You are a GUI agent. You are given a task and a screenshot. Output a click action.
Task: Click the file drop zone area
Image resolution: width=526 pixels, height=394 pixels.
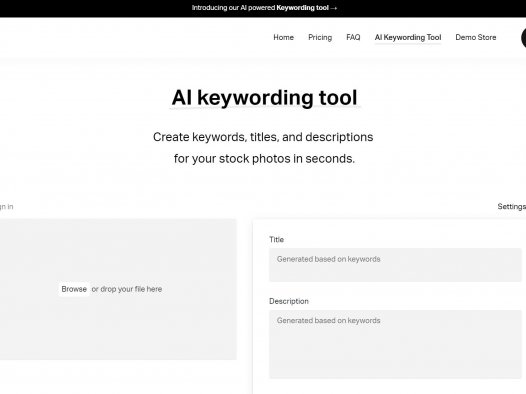(x=118, y=289)
